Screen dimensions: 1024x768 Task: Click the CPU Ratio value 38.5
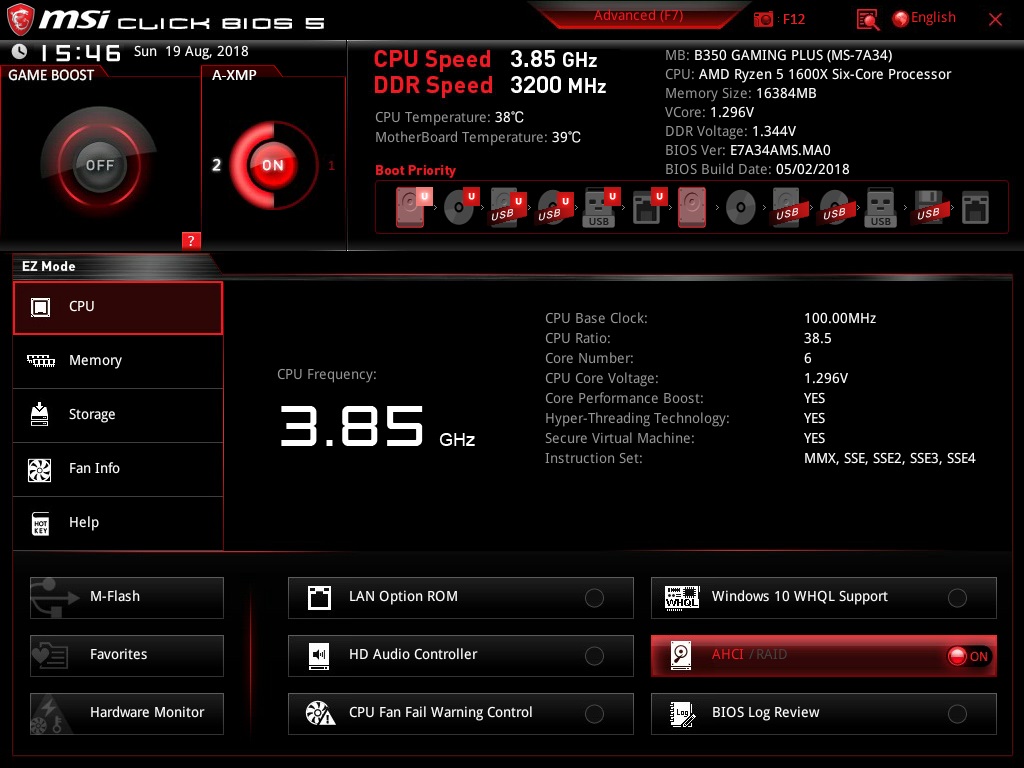(818, 338)
